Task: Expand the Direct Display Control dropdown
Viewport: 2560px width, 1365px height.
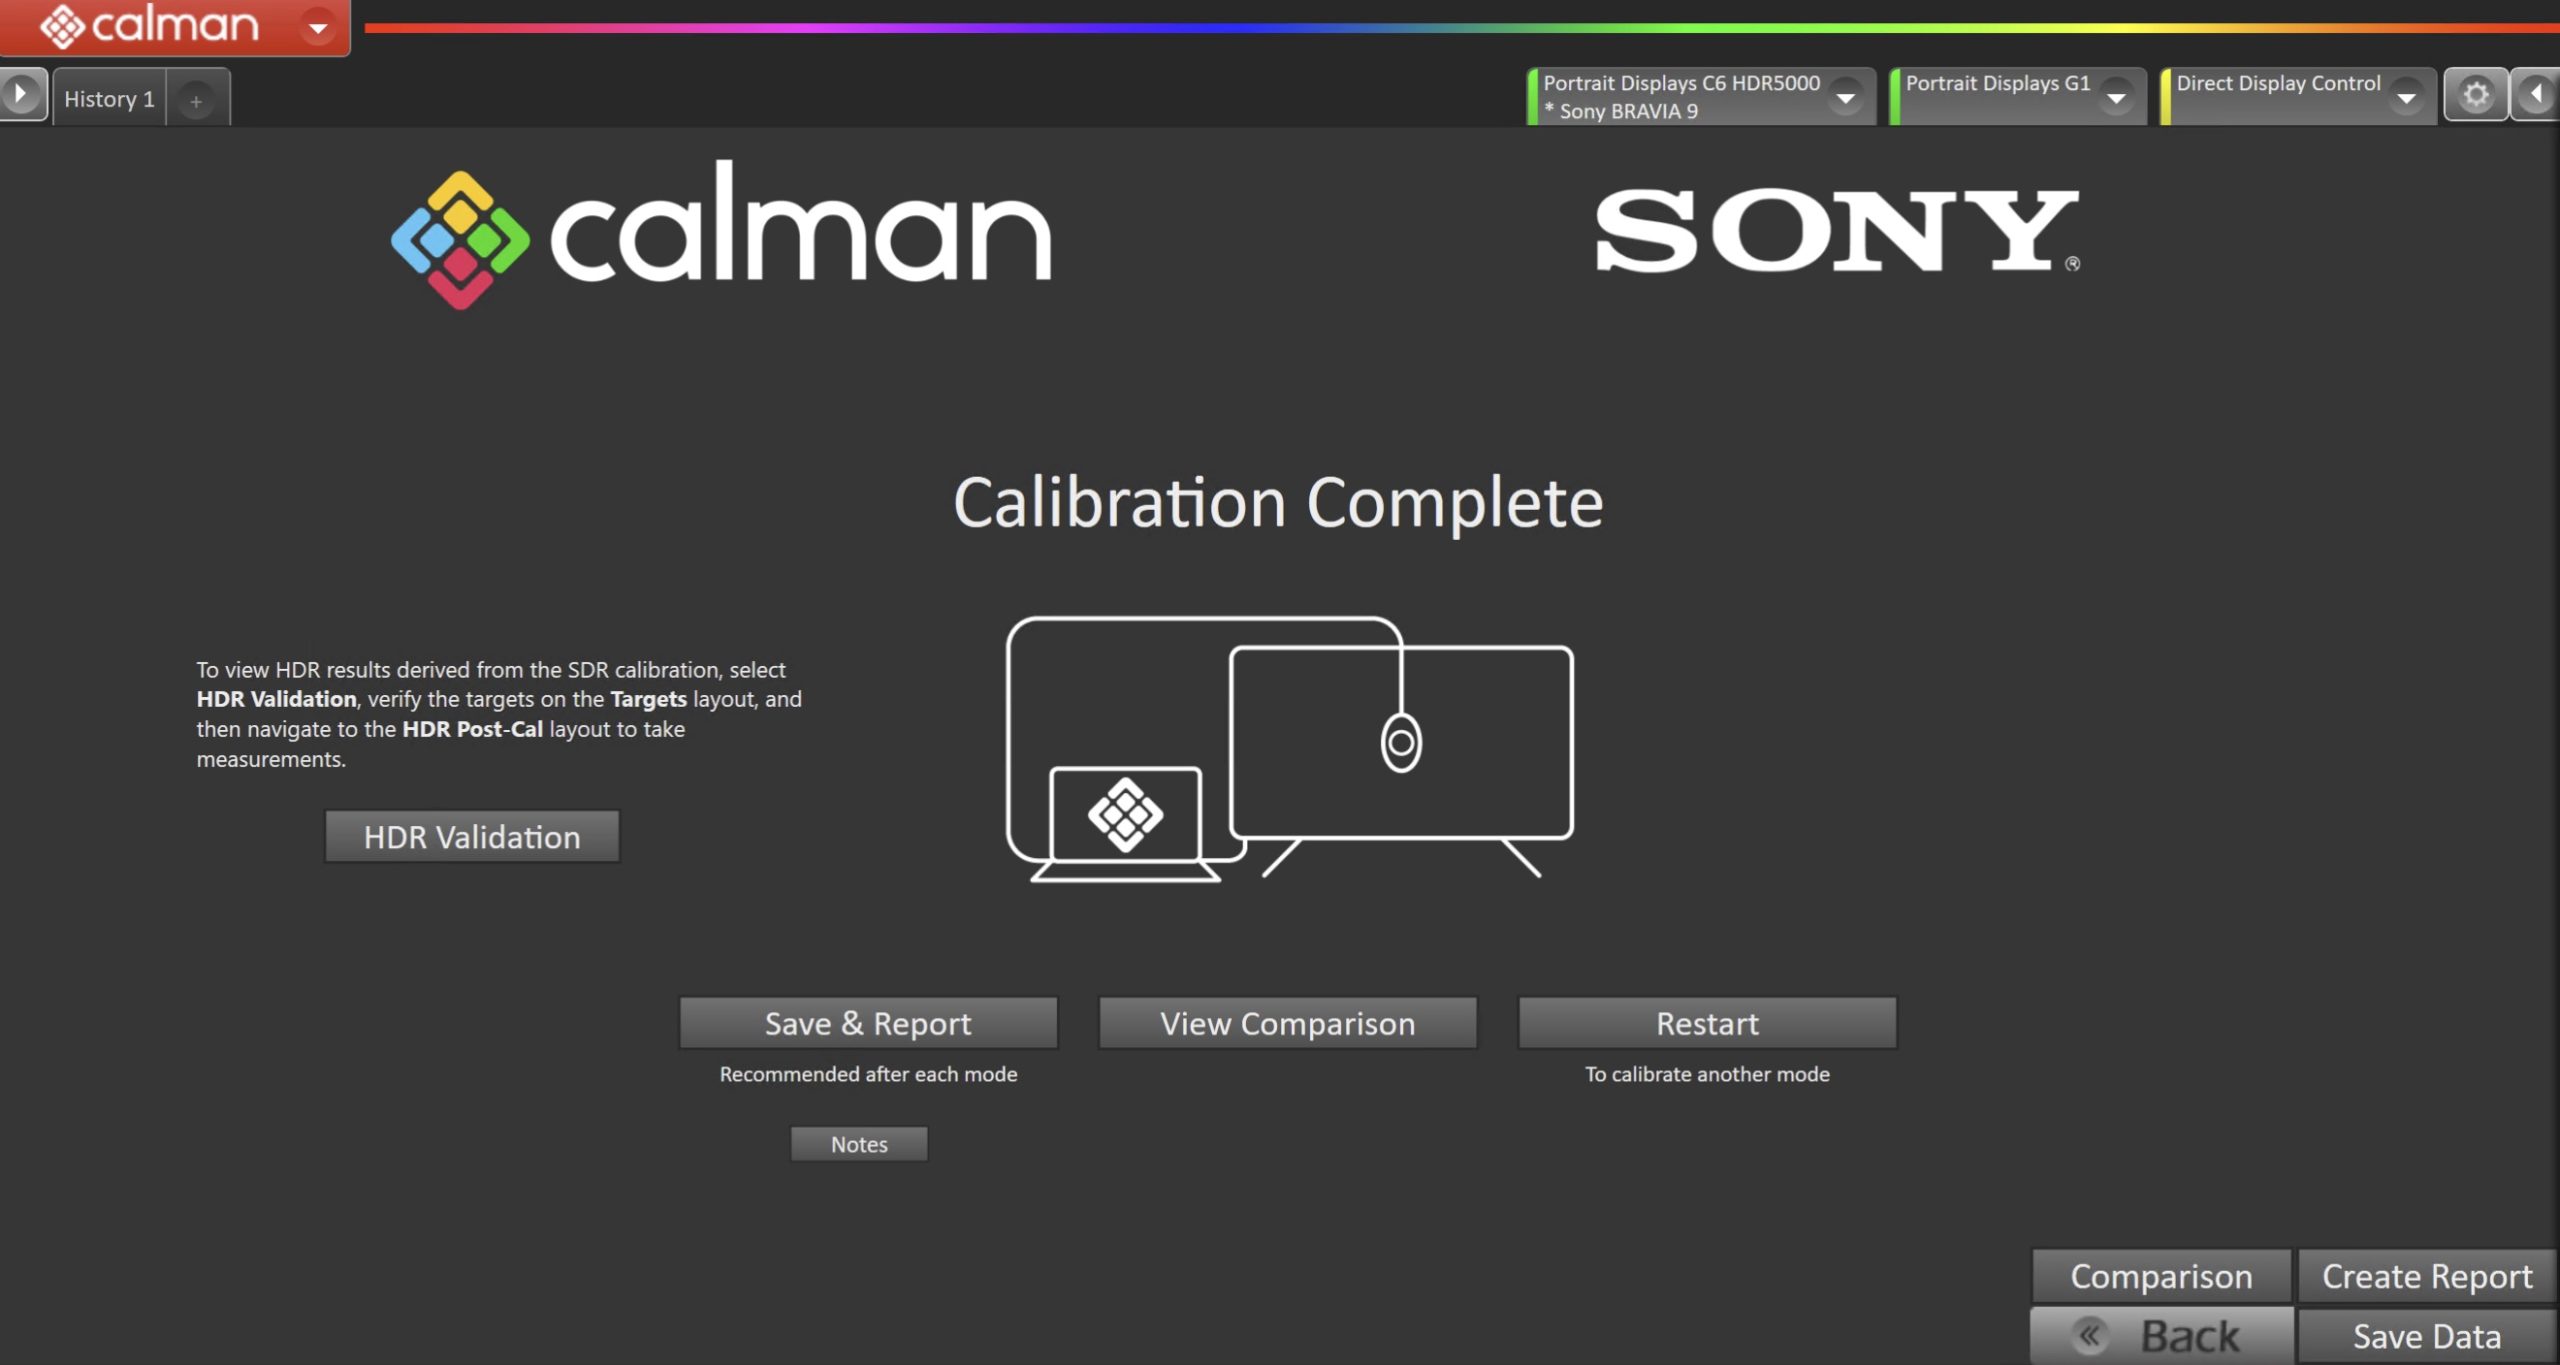Action: point(2406,97)
